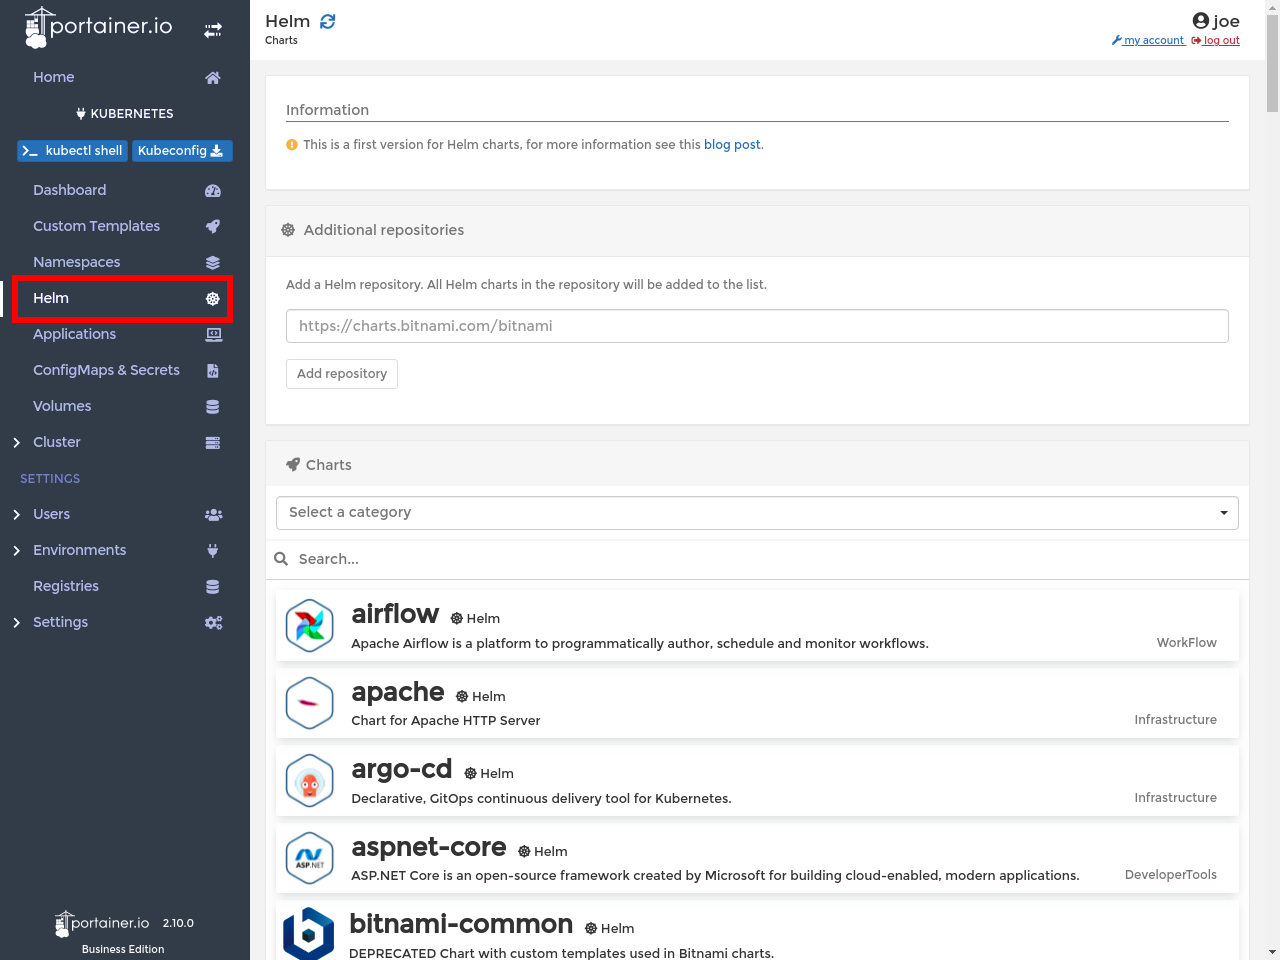
Task: Open the my account link
Action: [1148, 41]
